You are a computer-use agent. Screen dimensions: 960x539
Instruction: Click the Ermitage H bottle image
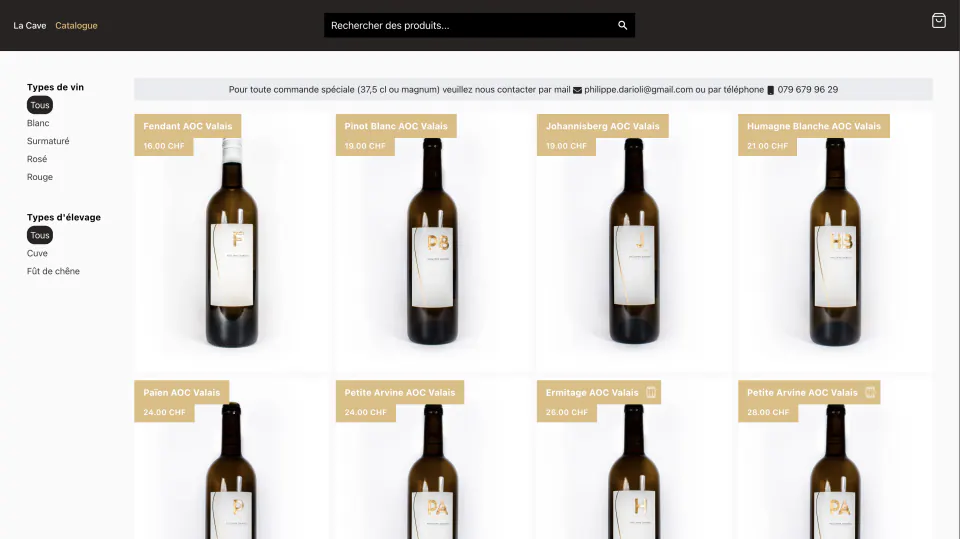(634, 472)
